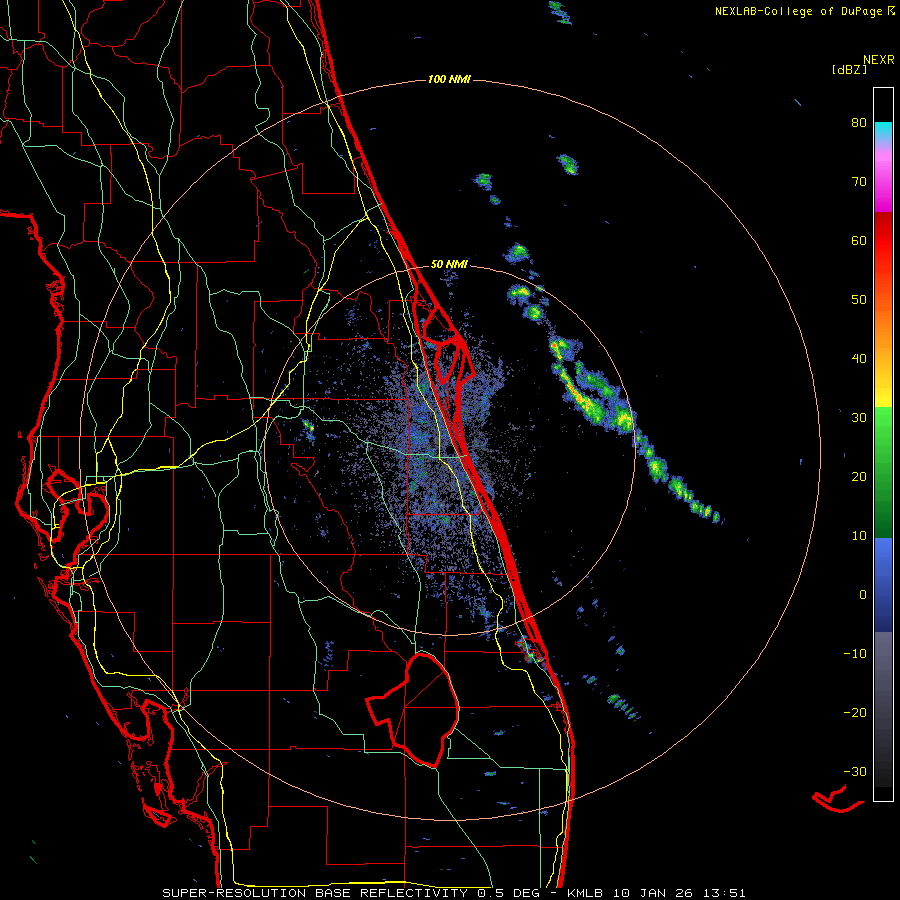Click the 60 value on dBZ scale
The image size is (900, 900).
859,240
